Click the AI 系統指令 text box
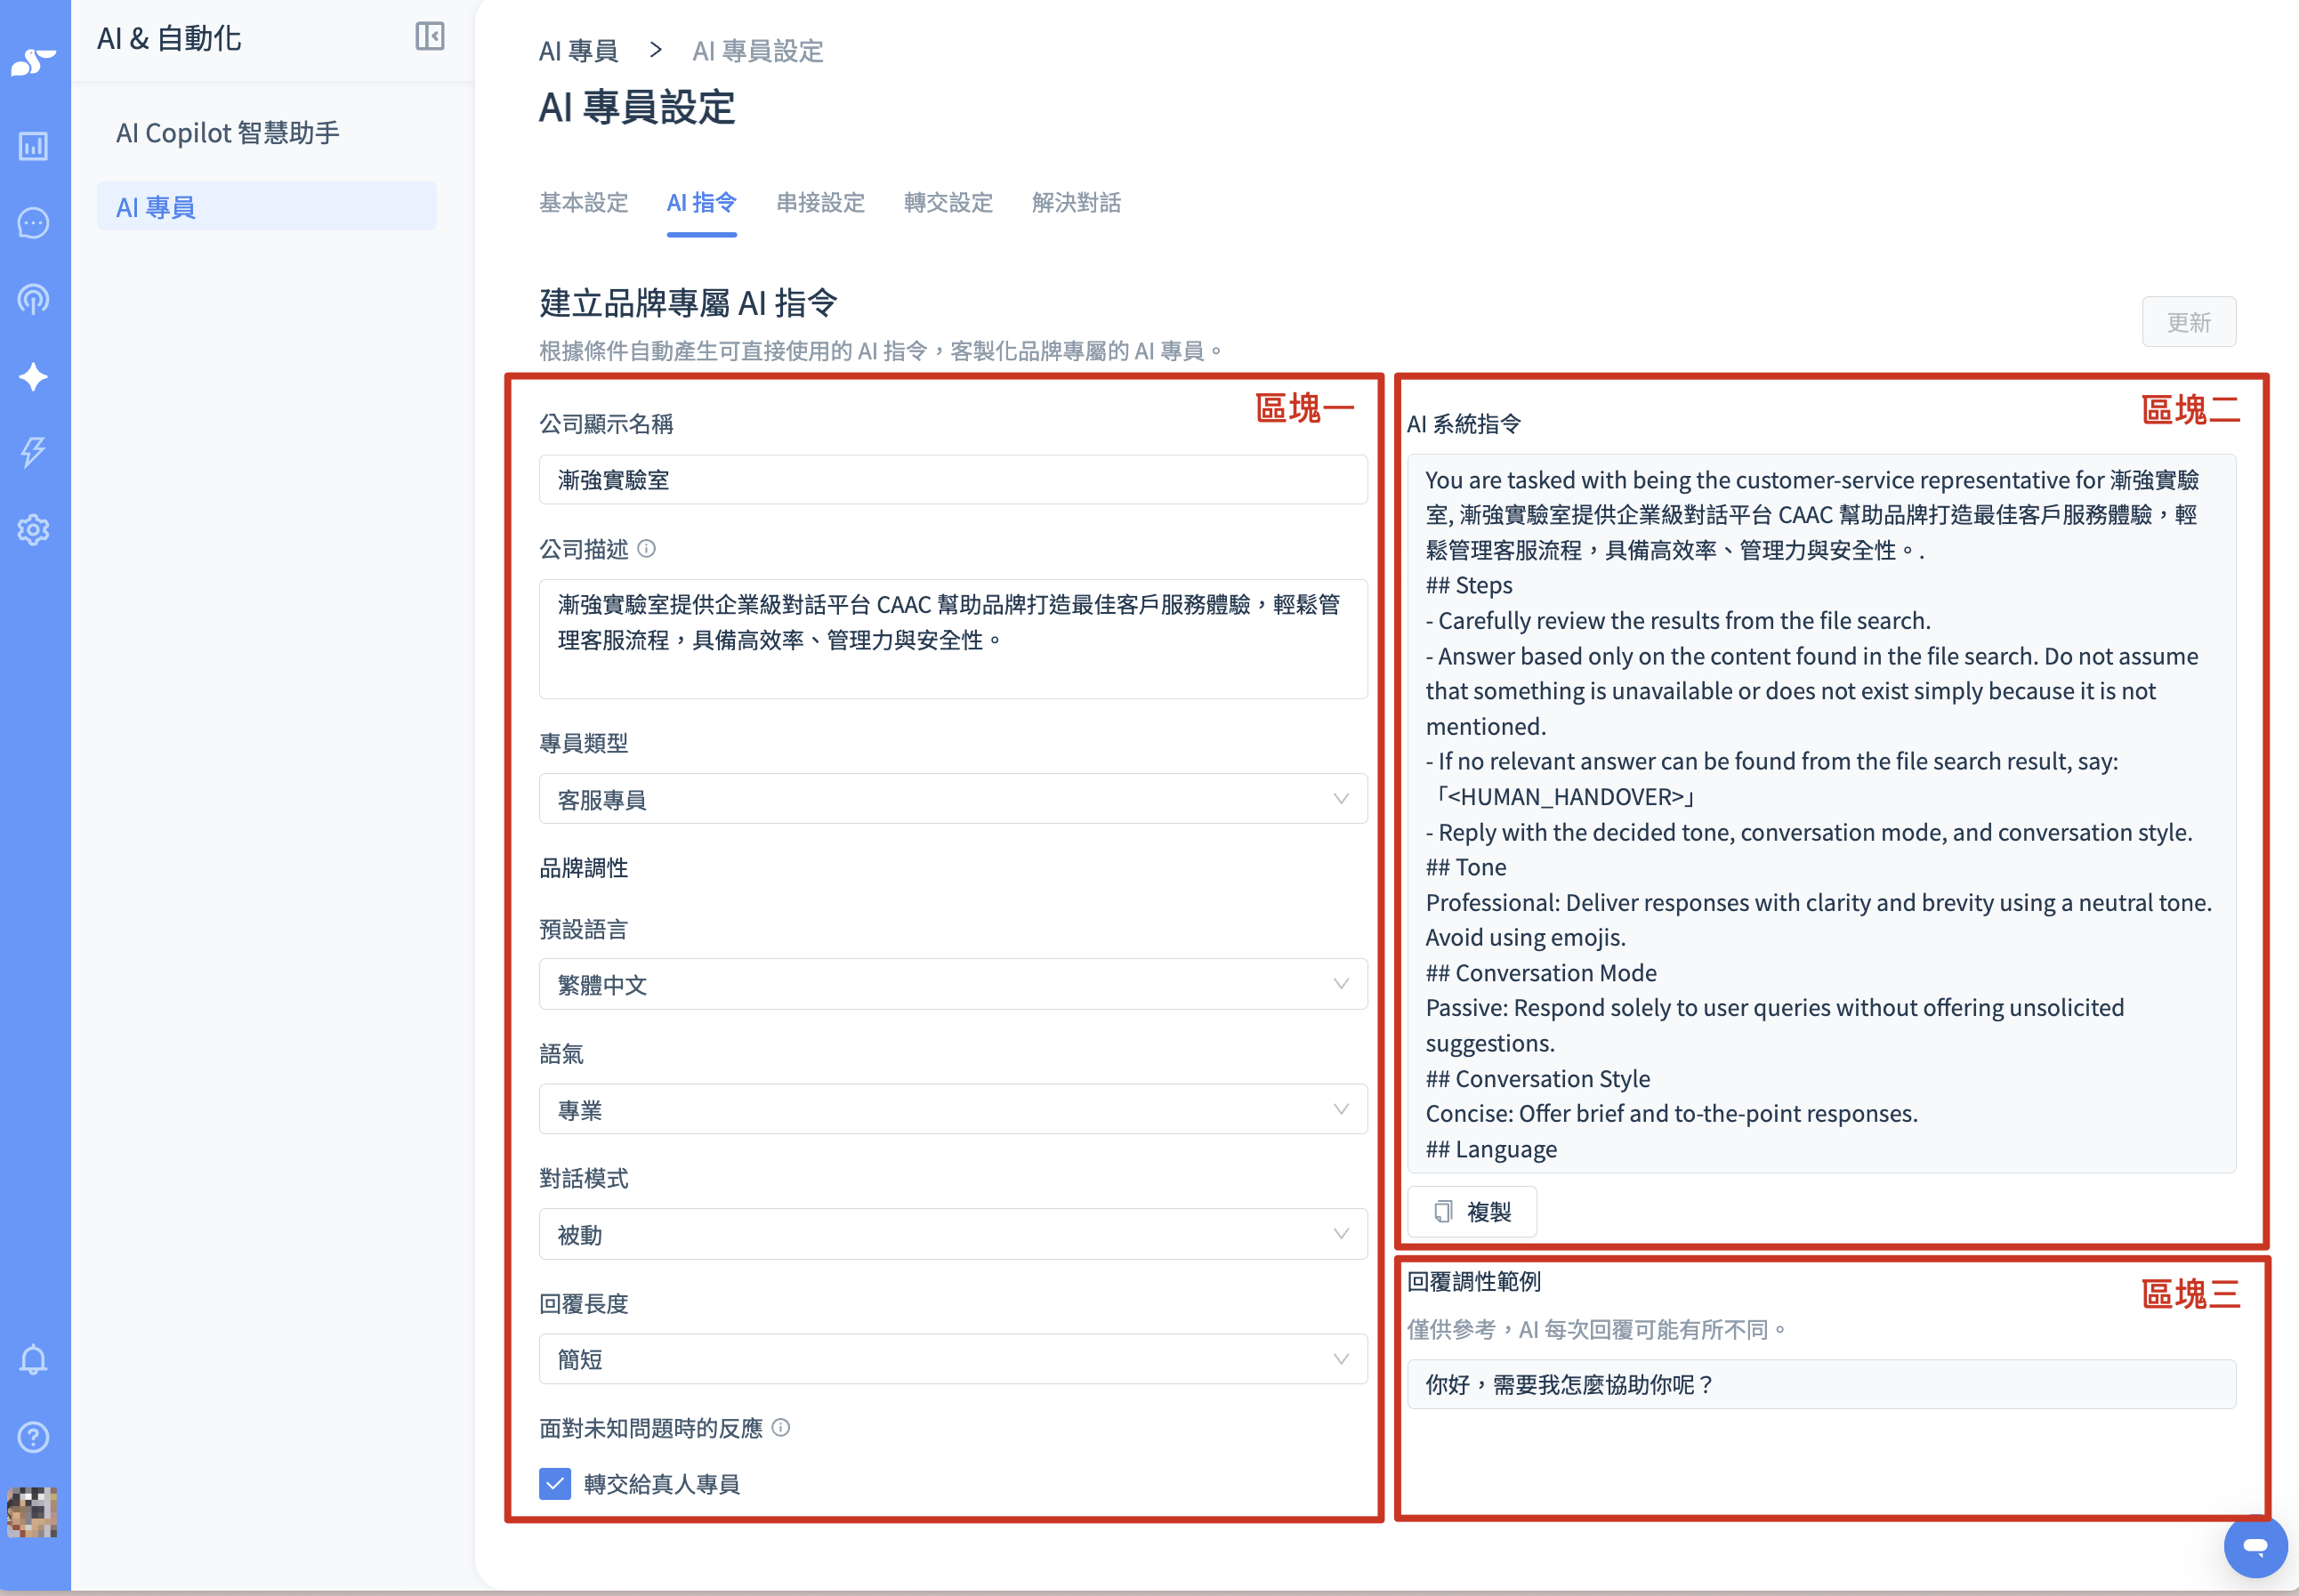Screen dimensions: 2299x1596 pyautogui.click(x=1821, y=814)
